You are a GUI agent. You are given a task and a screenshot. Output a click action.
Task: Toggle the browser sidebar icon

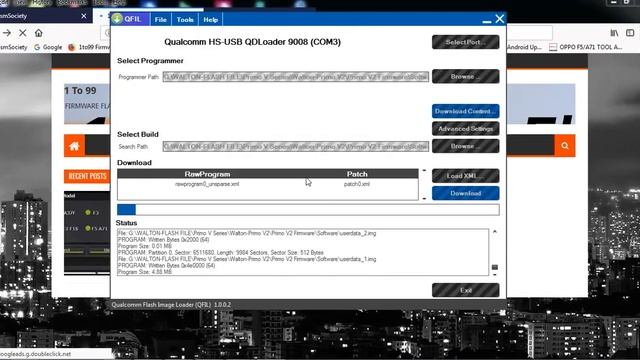point(630,33)
